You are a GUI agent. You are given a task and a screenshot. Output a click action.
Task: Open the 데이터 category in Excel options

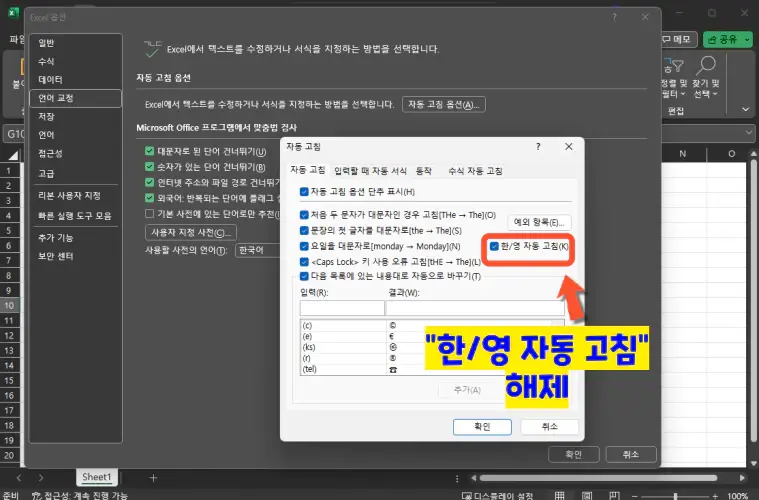75,79
